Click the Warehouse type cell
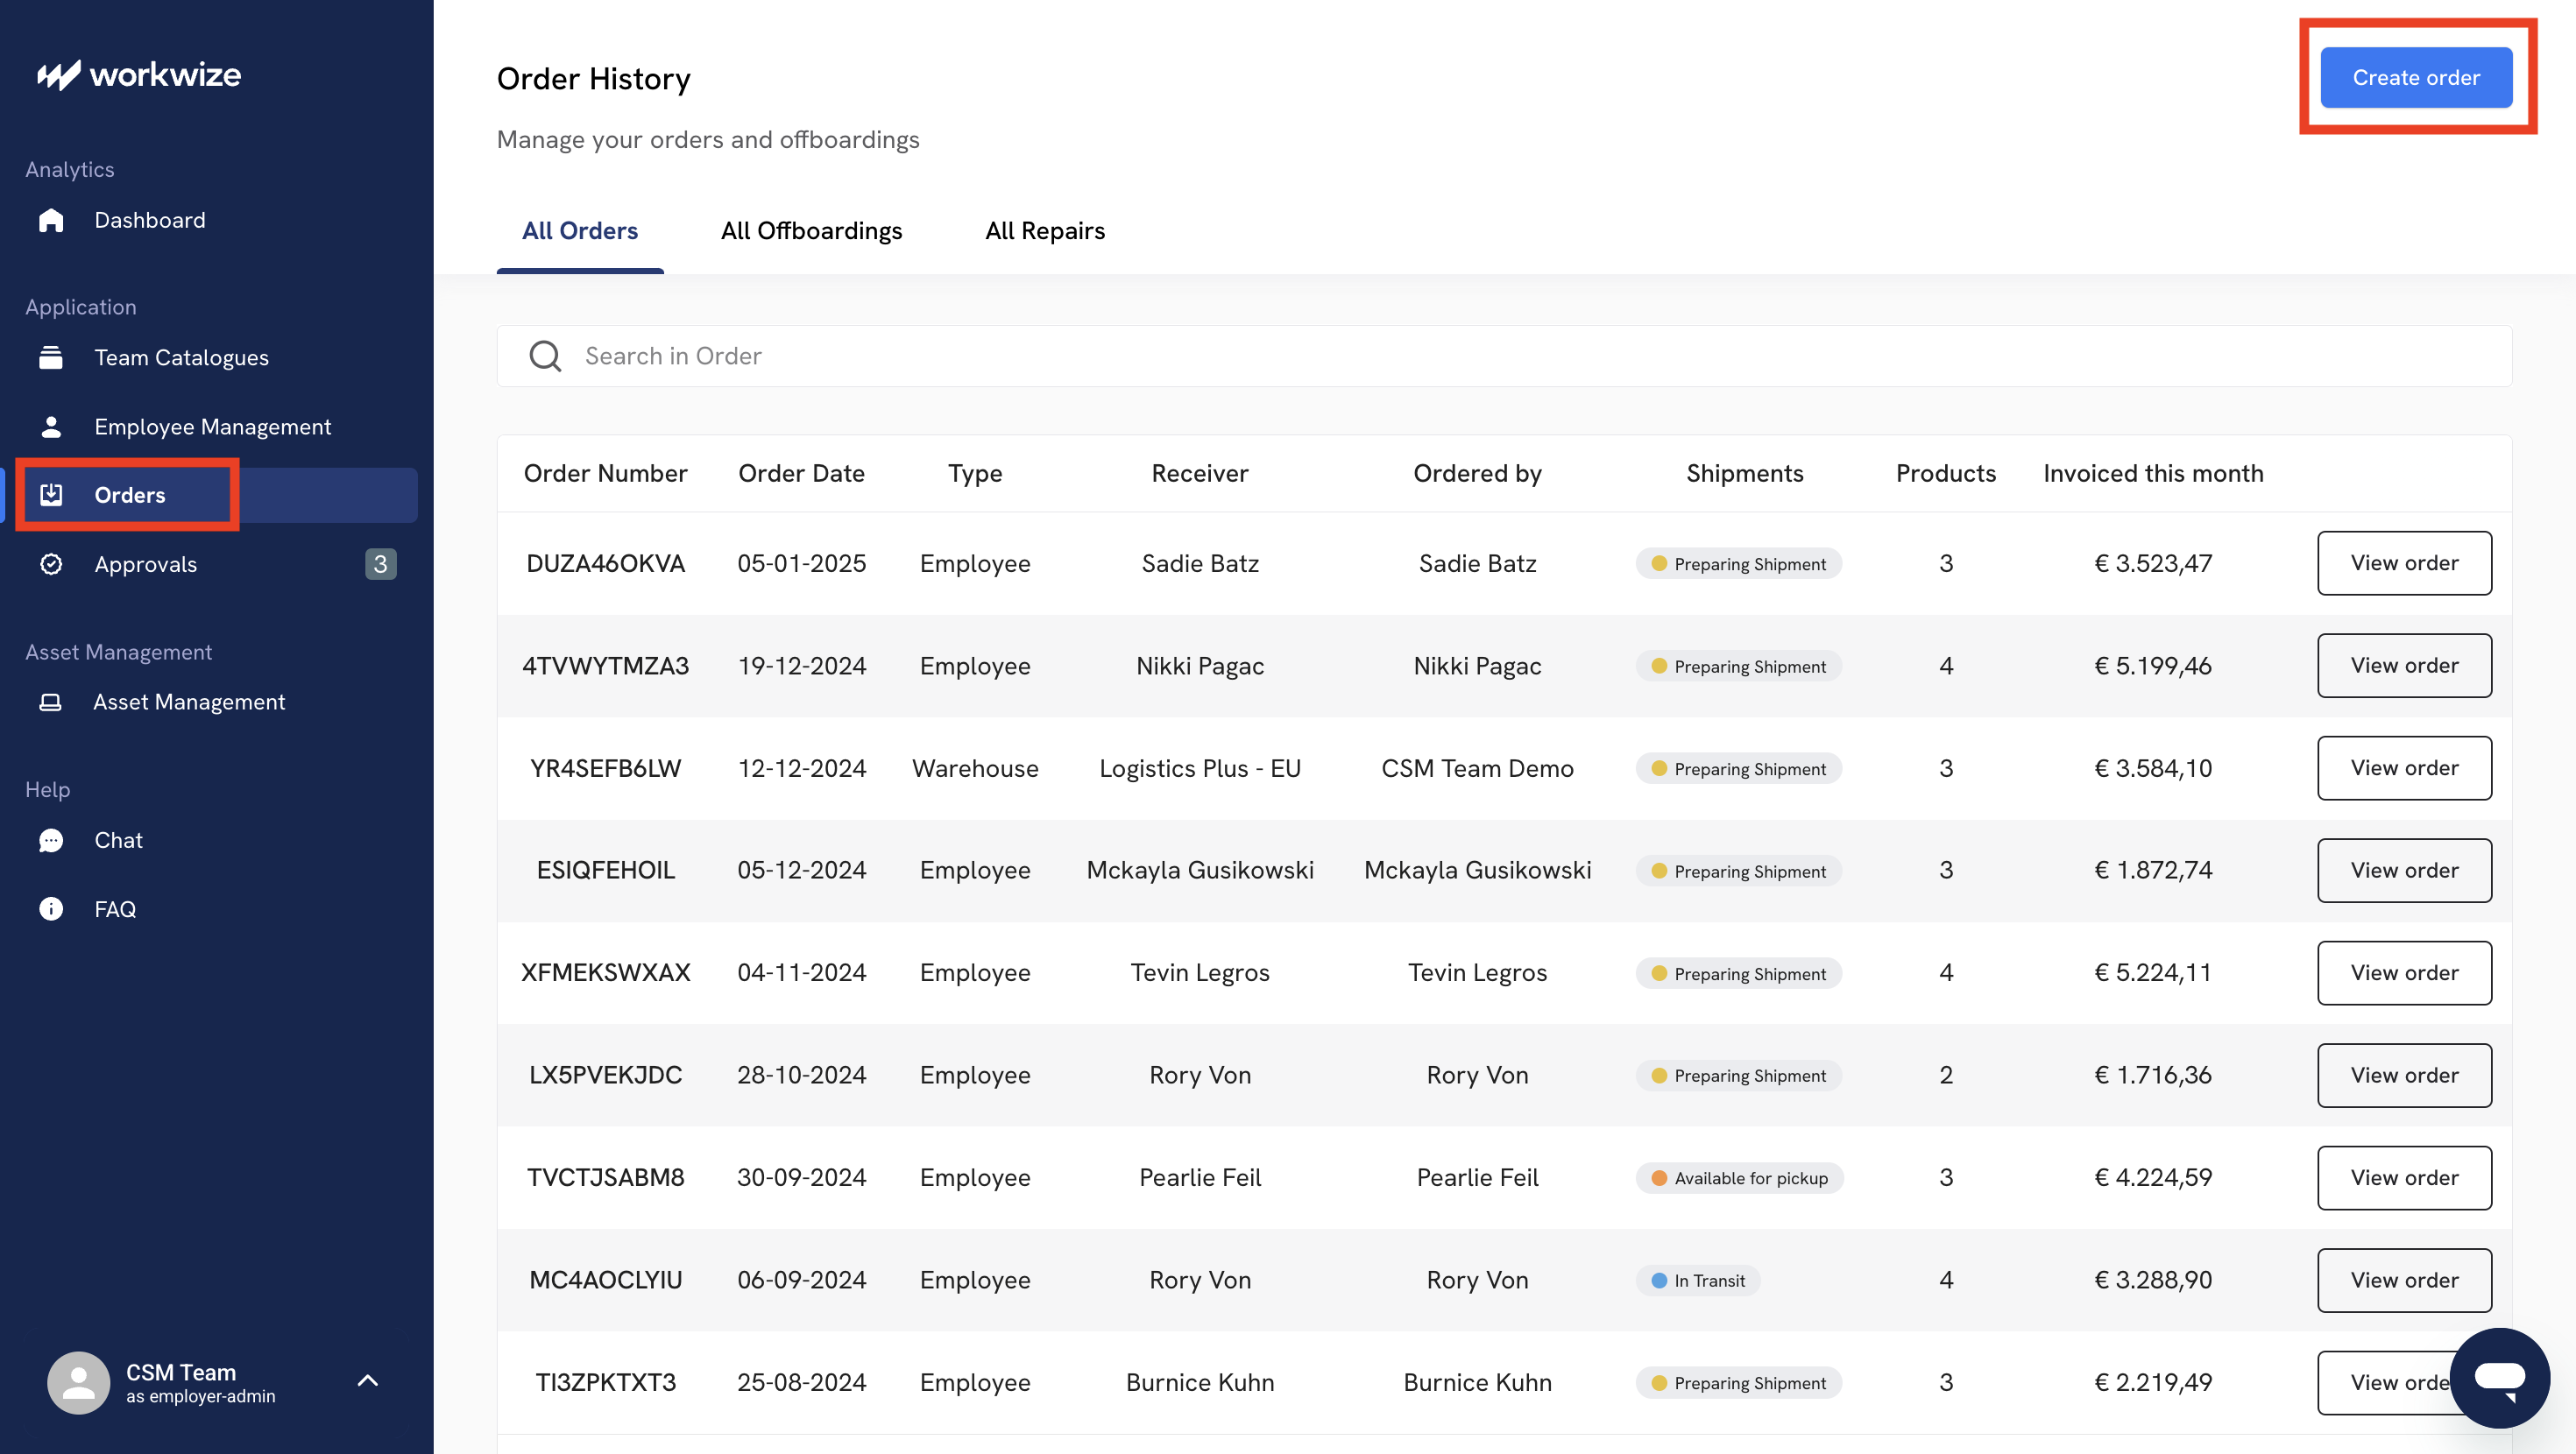2576x1454 pixels. [975, 768]
